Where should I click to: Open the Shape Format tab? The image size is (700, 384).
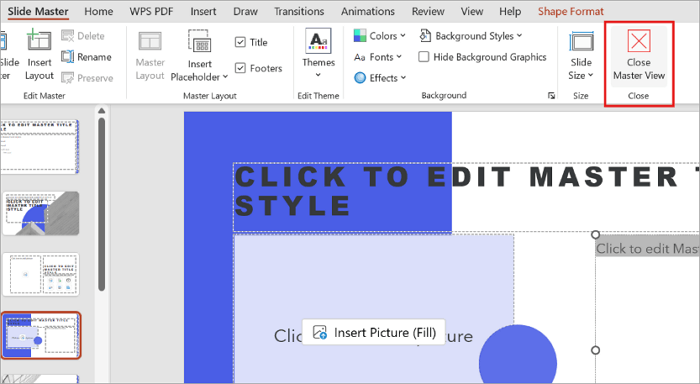click(x=571, y=11)
